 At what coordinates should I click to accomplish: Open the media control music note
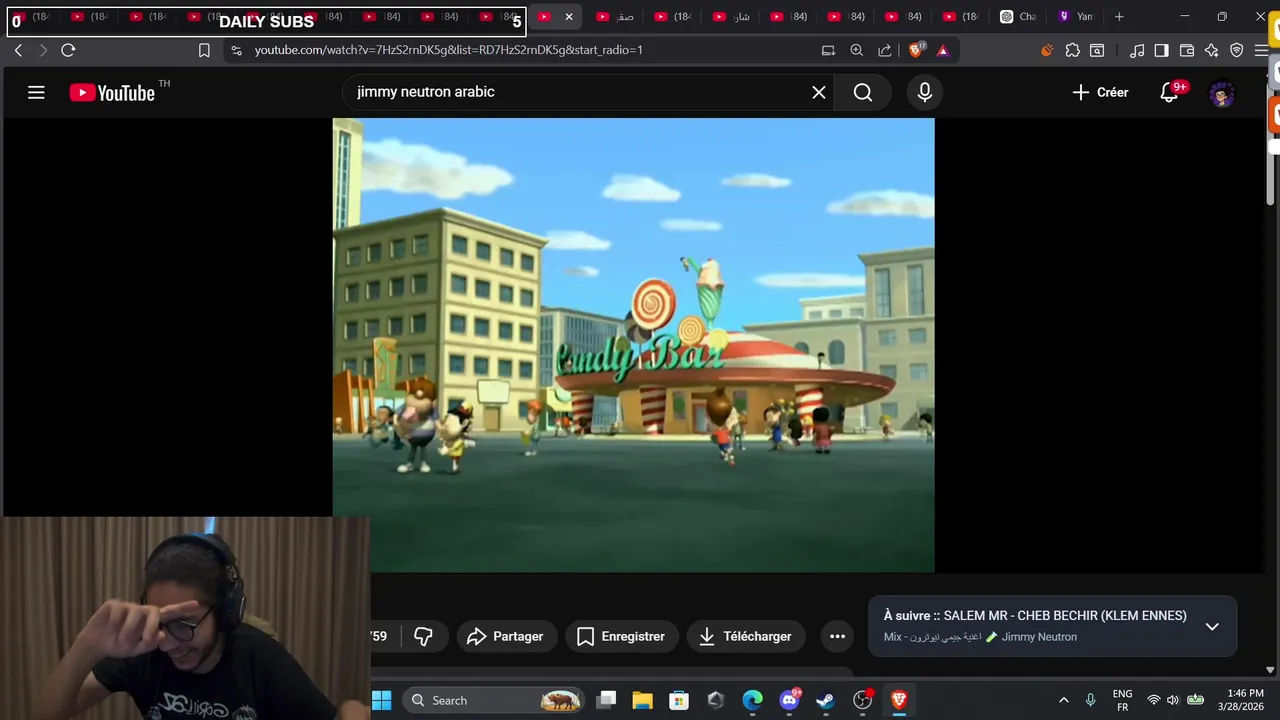click(x=1137, y=50)
